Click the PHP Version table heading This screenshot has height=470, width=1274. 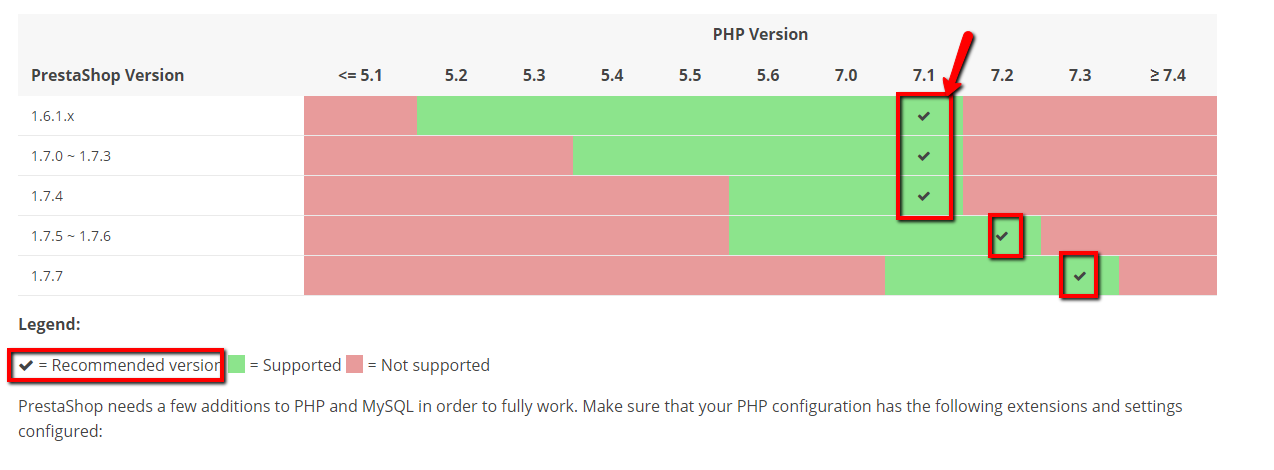760,34
